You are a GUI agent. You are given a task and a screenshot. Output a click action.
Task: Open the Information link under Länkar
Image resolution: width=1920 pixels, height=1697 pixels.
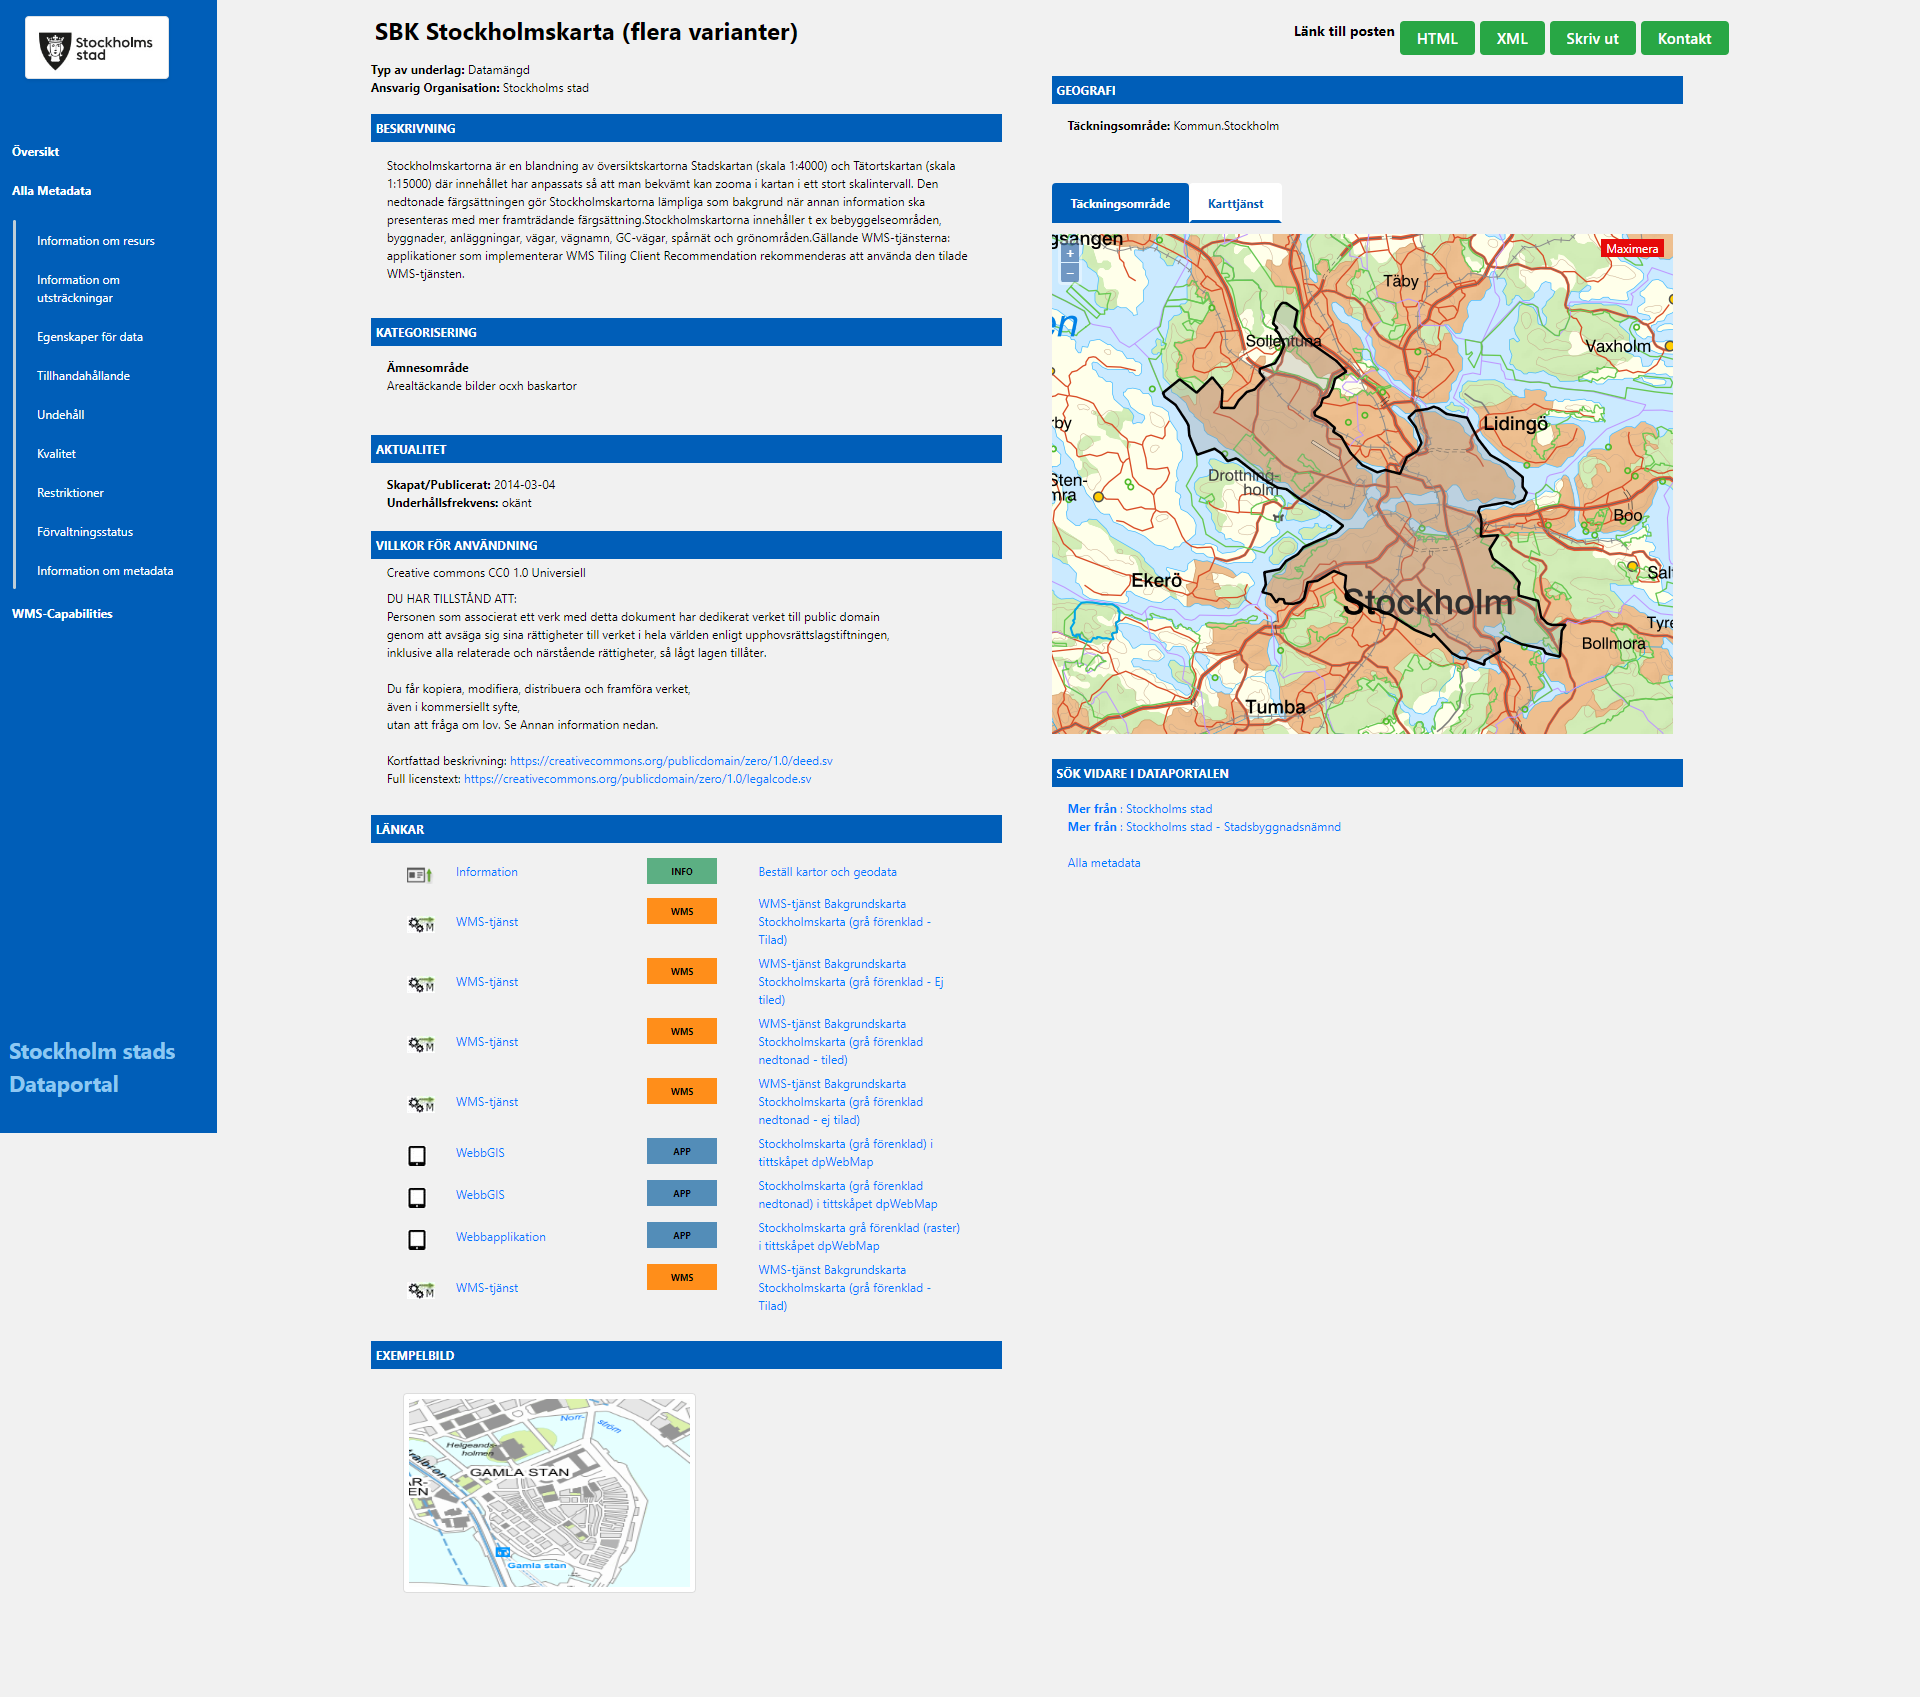pyautogui.click(x=487, y=872)
